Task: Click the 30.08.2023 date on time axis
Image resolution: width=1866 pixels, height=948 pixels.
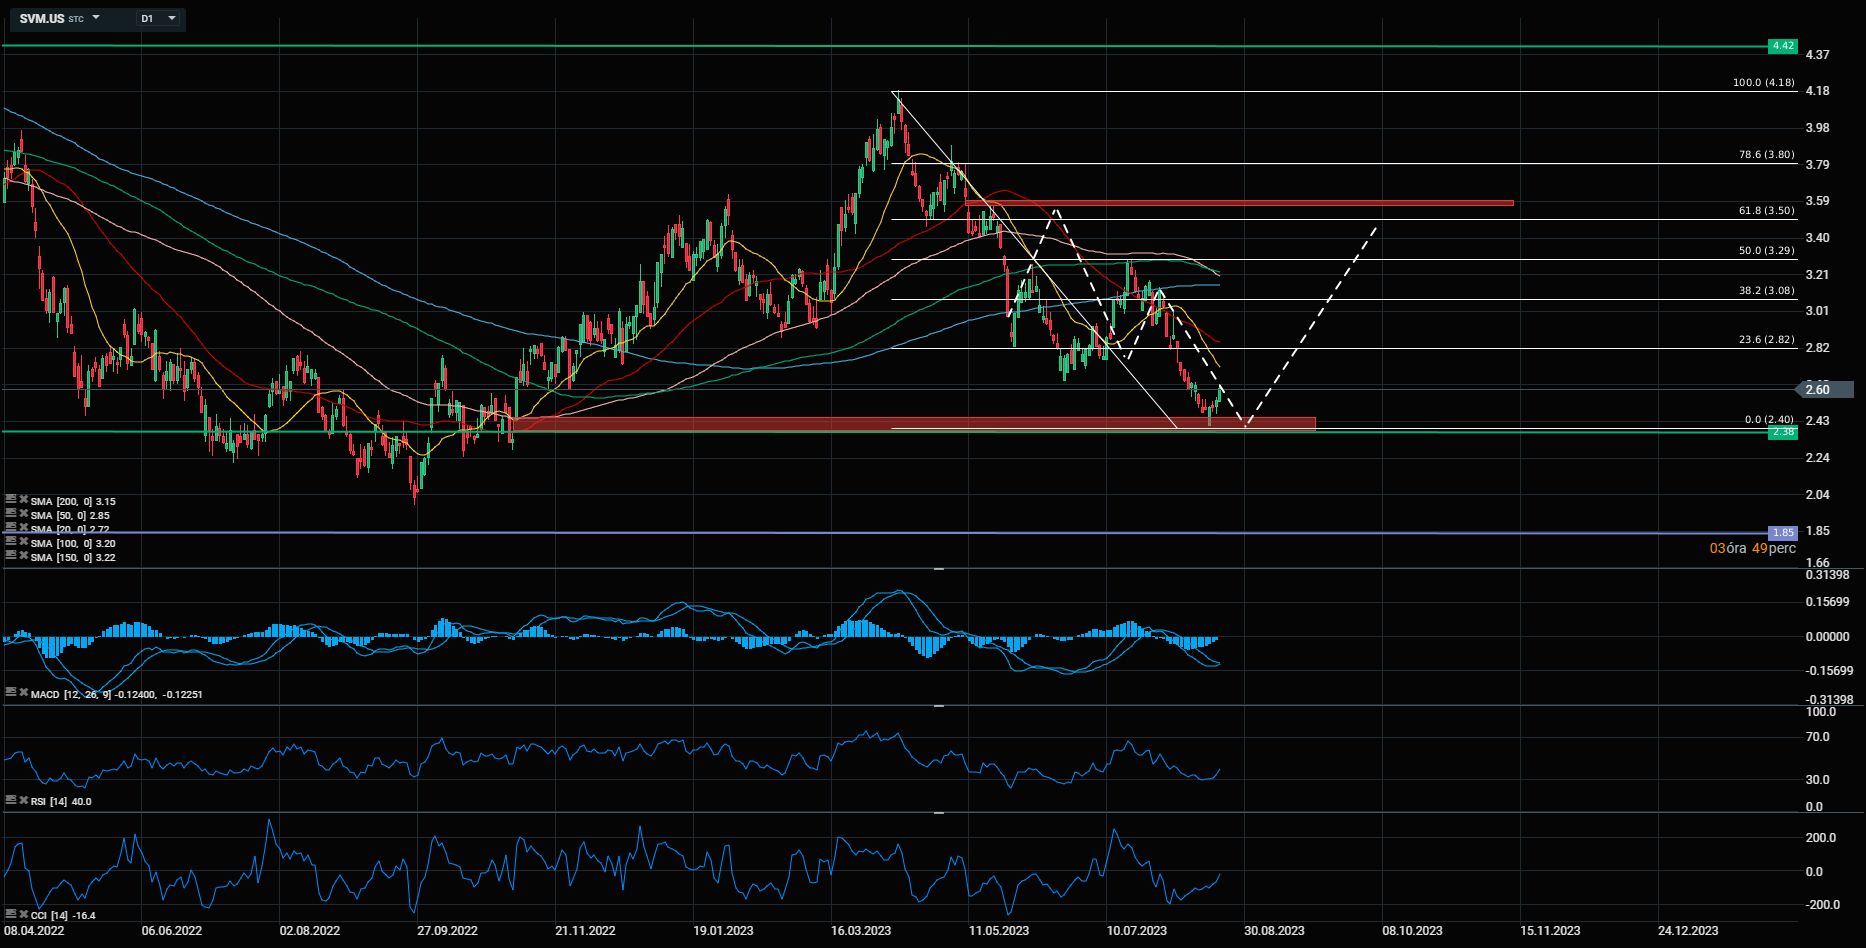Action: tap(1274, 931)
